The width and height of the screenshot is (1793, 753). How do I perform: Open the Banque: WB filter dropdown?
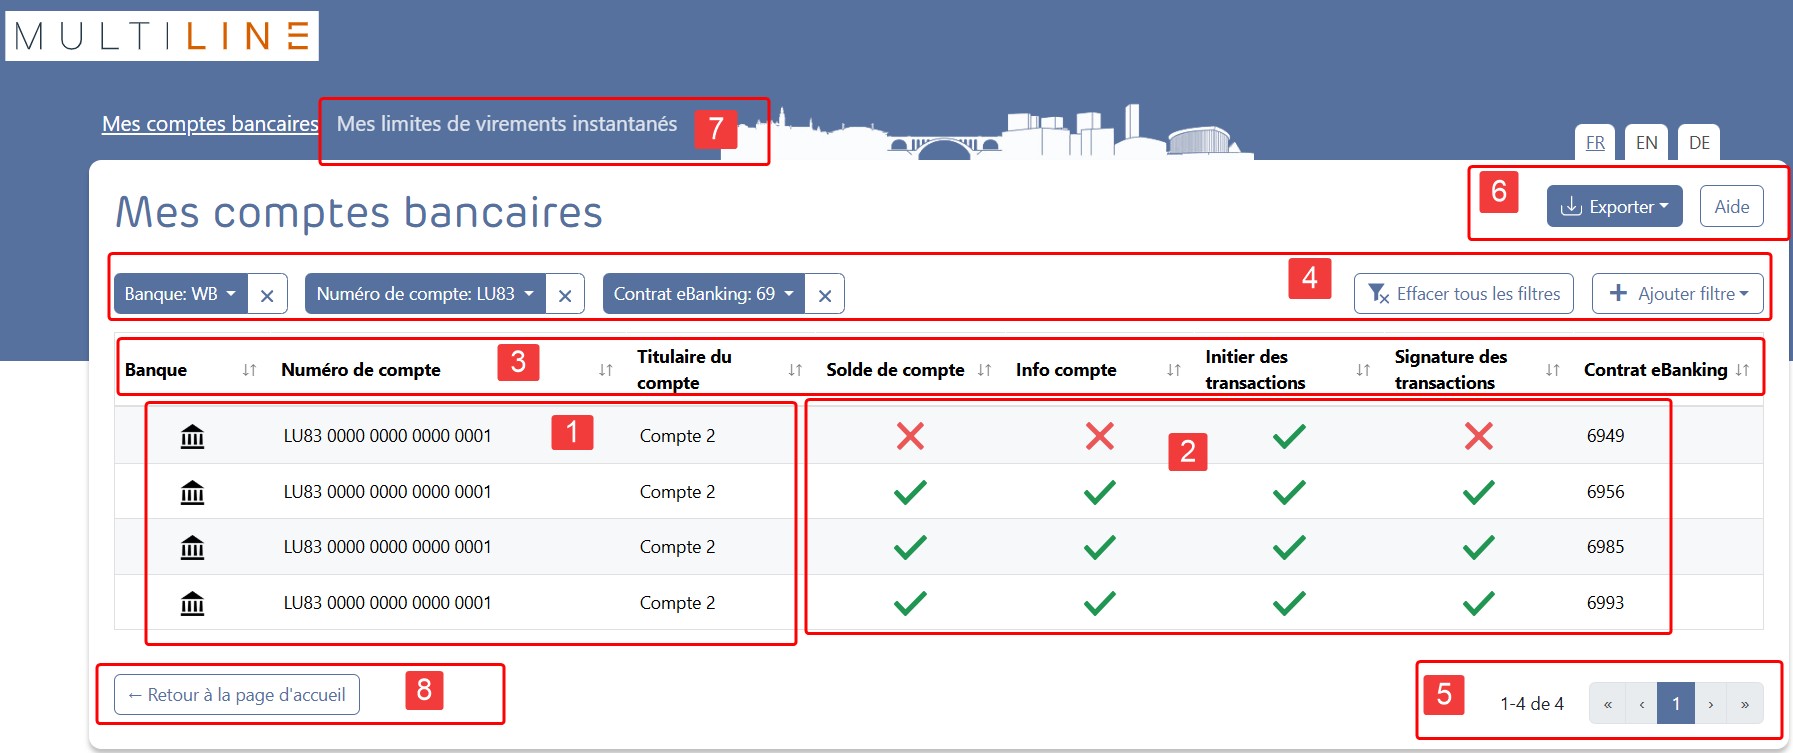[x=180, y=294]
